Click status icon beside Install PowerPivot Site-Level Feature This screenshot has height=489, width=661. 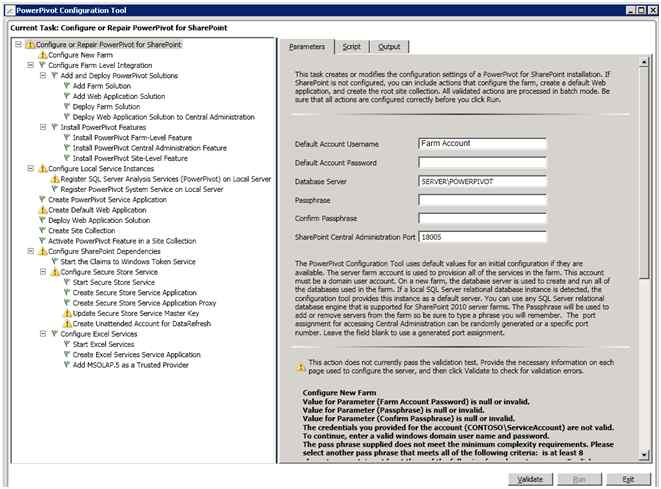(67, 158)
